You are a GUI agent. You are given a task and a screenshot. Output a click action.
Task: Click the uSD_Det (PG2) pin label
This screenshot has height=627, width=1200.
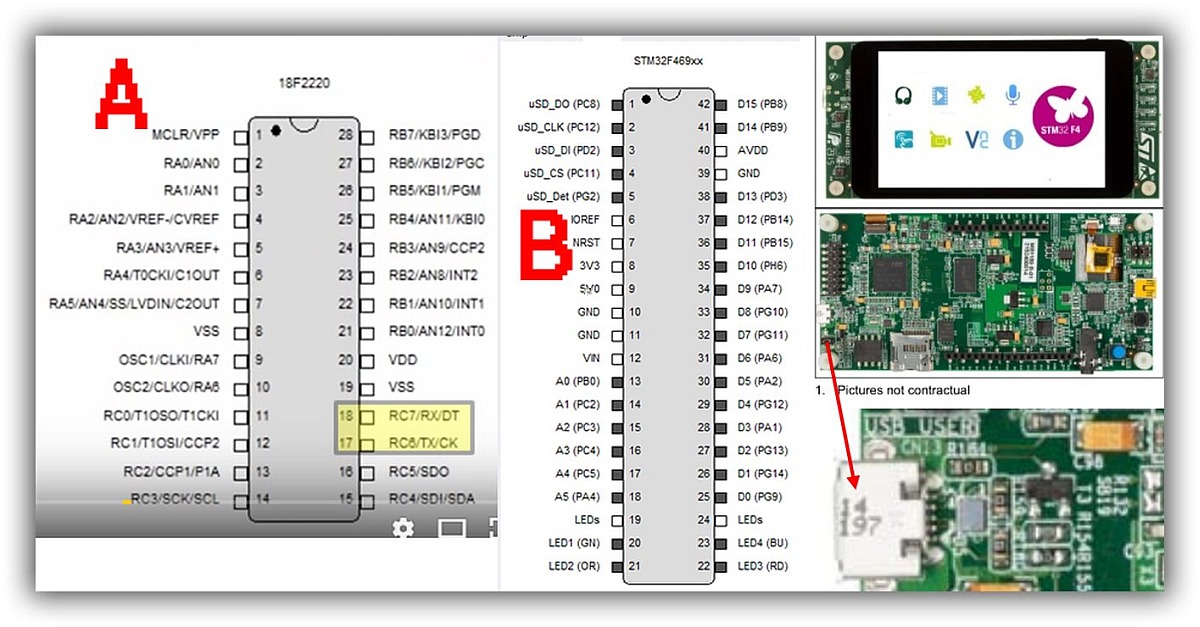coord(563,196)
